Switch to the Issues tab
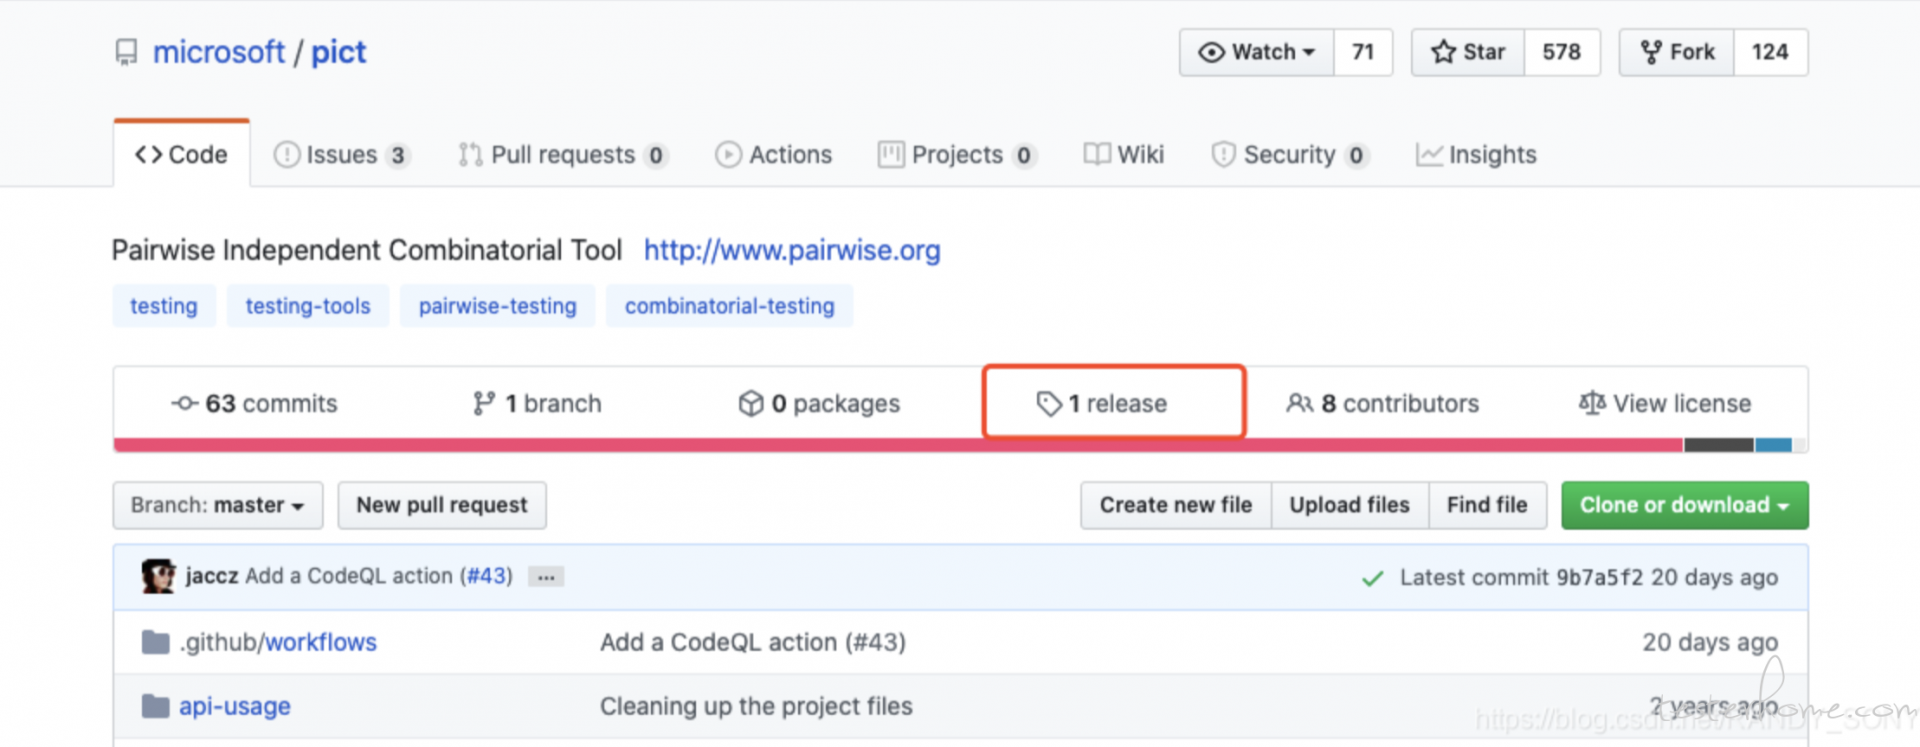Screen dimensions: 1920x747 (341, 155)
